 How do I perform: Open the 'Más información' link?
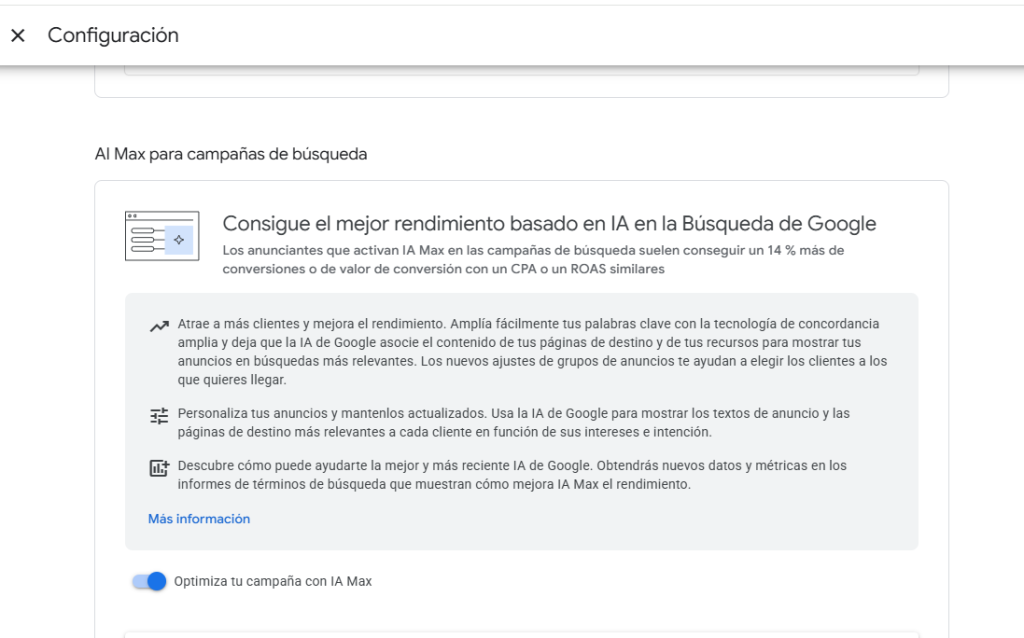[x=199, y=518]
